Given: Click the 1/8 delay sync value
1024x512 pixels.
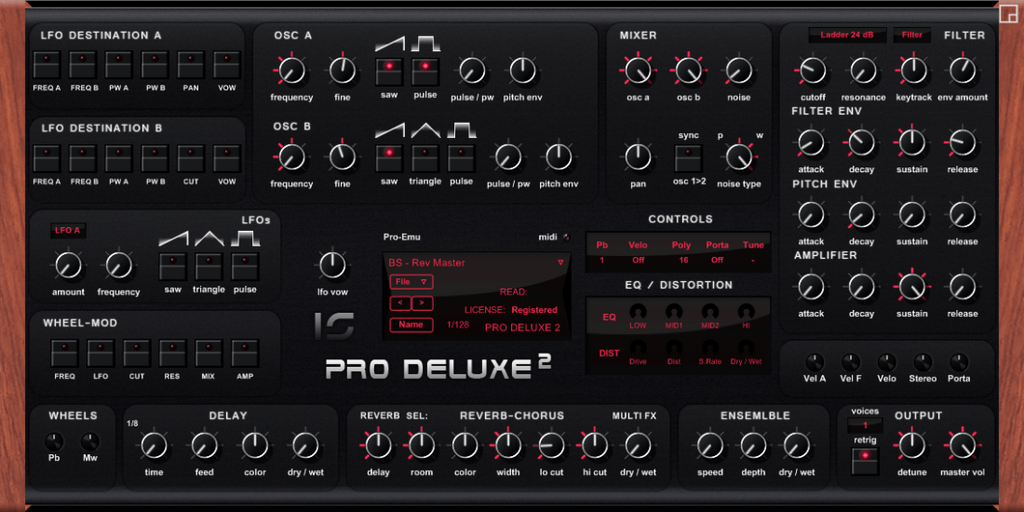Looking at the screenshot, I should point(133,423).
